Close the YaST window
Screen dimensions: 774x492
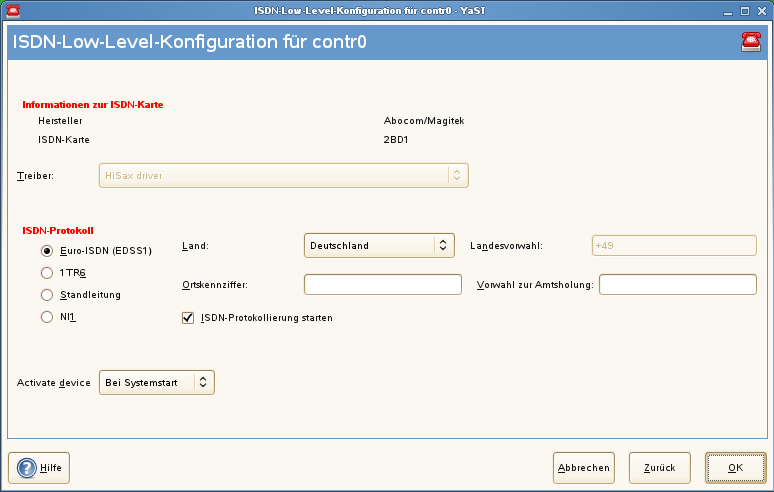click(762, 11)
